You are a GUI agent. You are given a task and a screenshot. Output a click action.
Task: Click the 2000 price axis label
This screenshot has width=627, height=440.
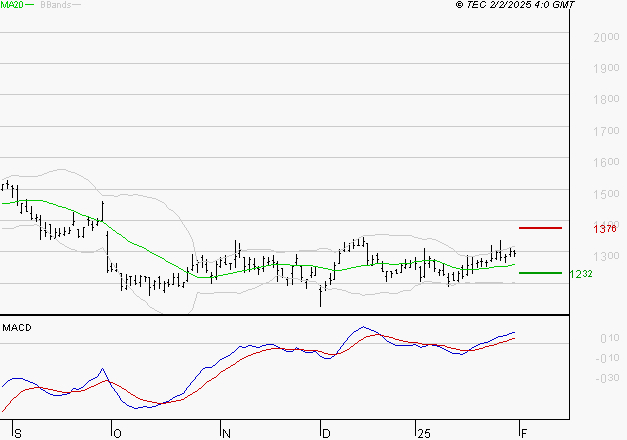tap(606, 38)
